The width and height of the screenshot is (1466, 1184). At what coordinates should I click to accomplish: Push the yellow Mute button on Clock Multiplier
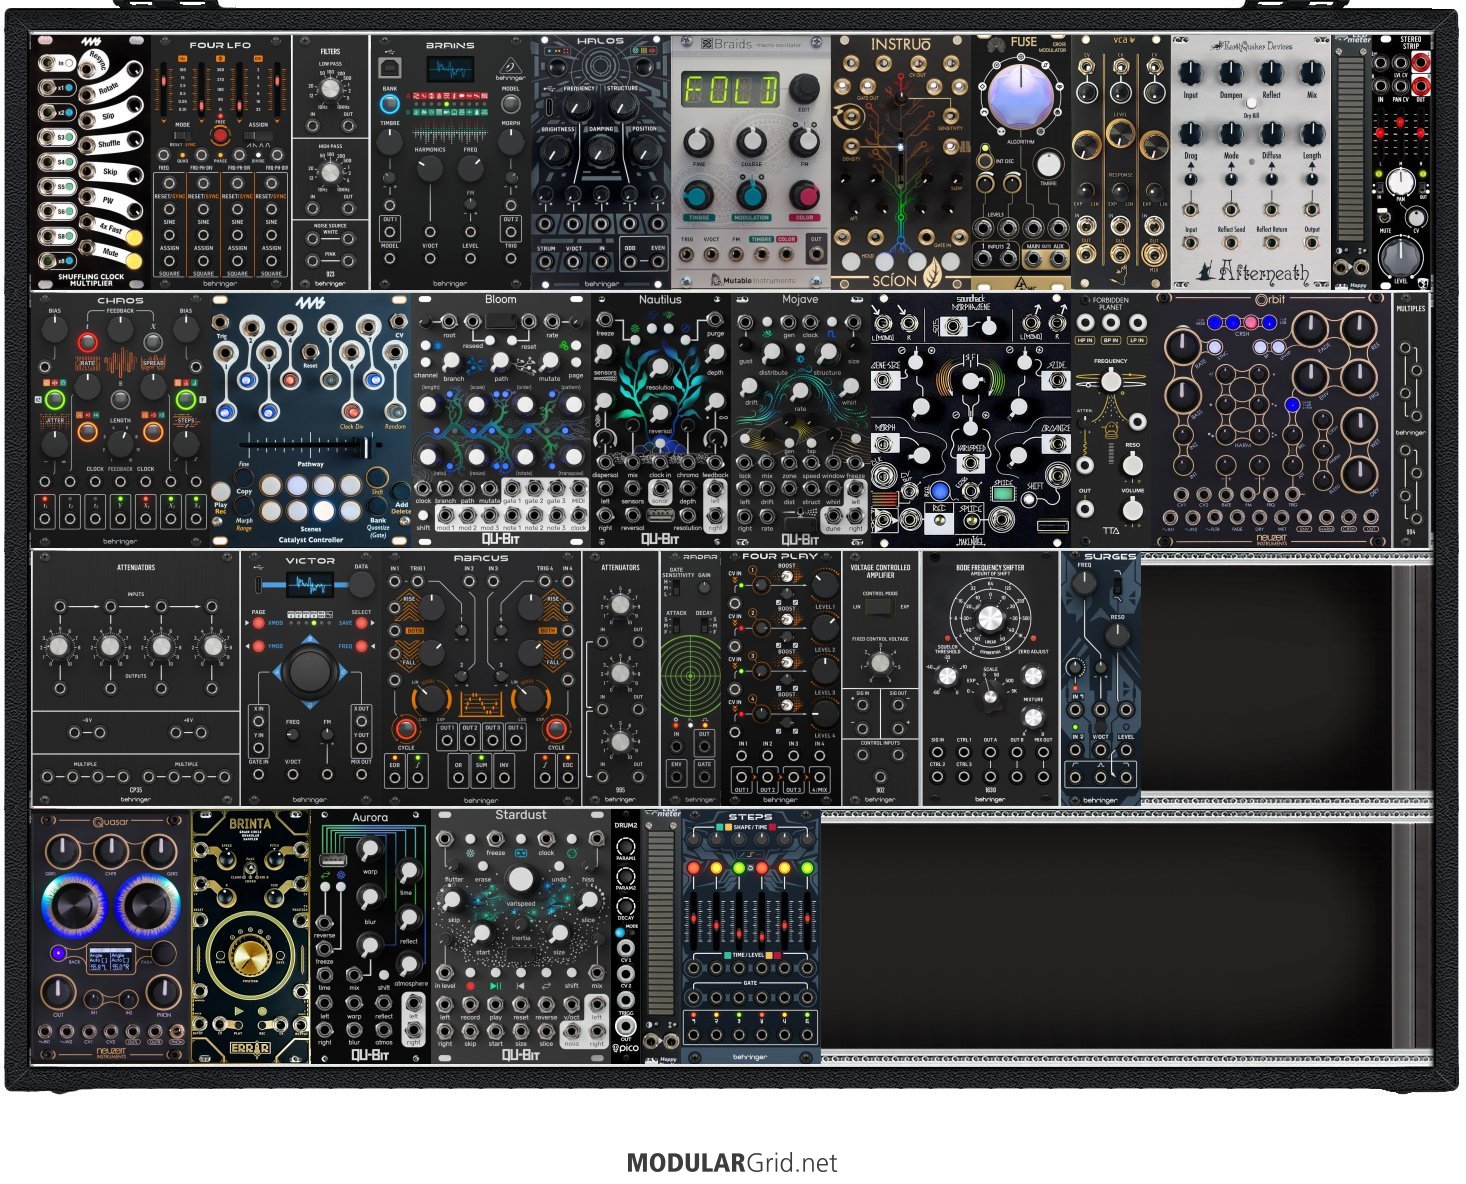[133, 262]
